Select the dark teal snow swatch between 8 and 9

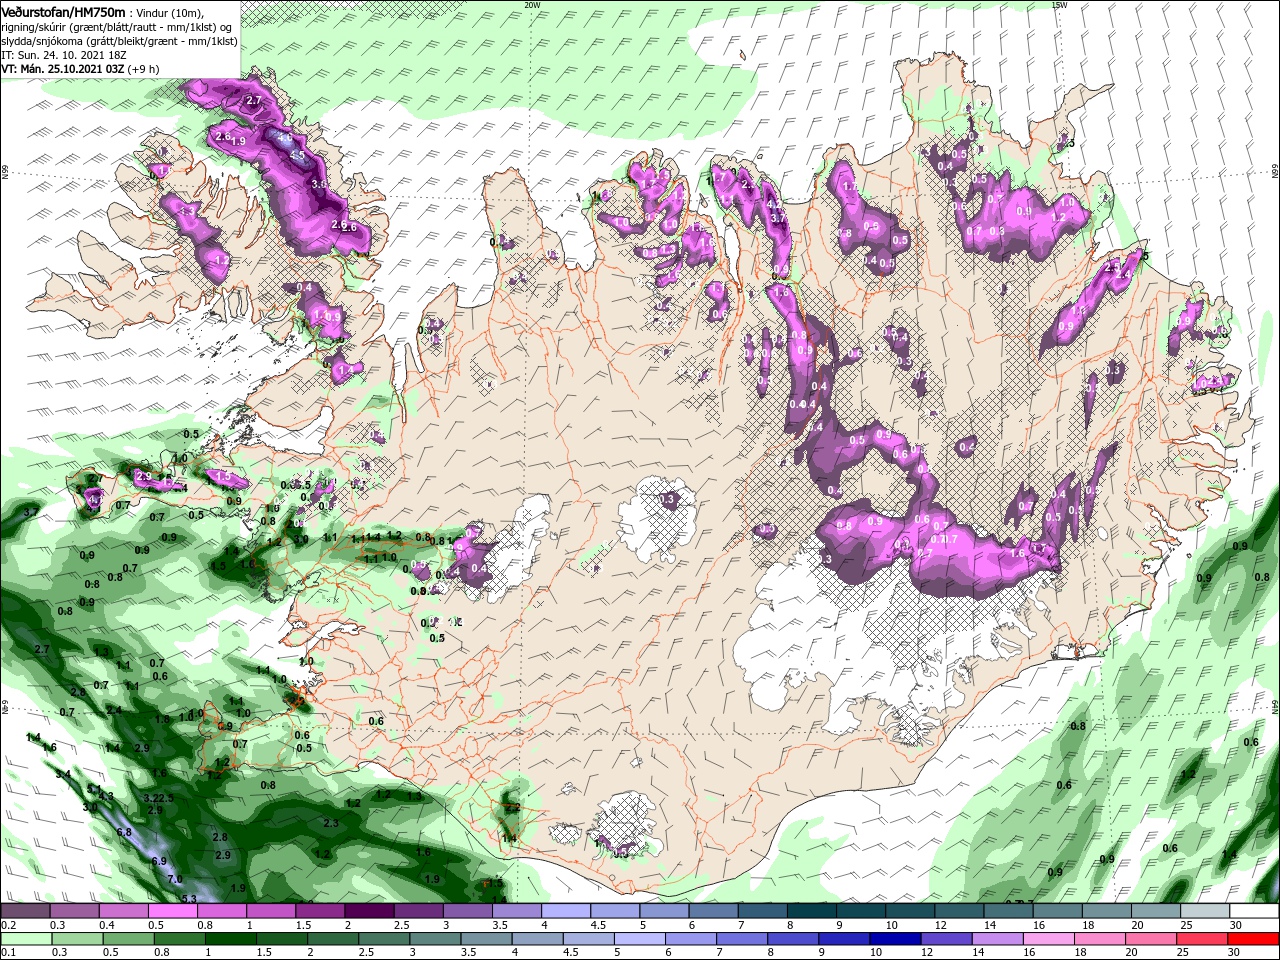click(811, 911)
